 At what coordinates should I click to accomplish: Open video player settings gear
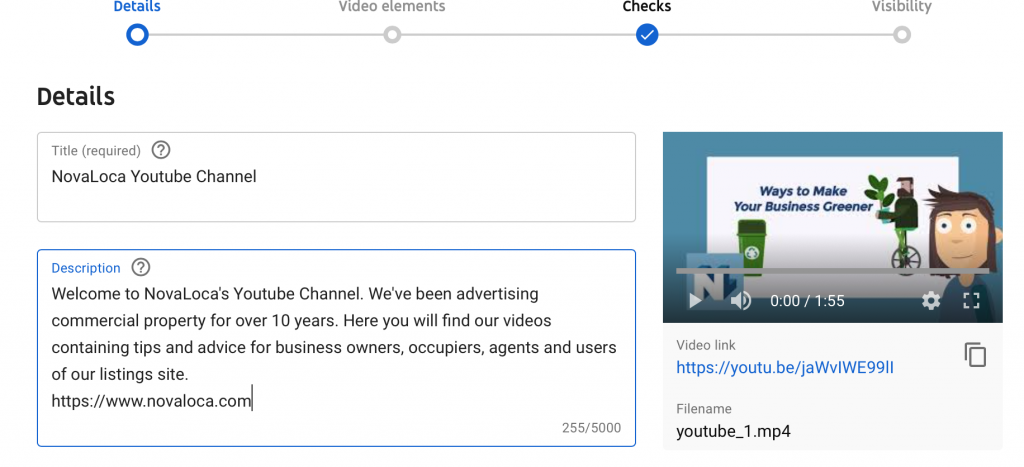tap(931, 300)
